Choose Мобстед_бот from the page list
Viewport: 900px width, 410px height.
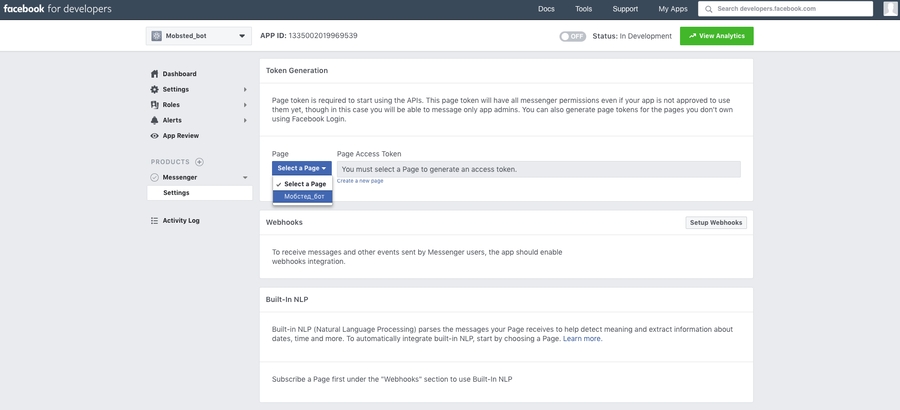click(x=304, y=196)
